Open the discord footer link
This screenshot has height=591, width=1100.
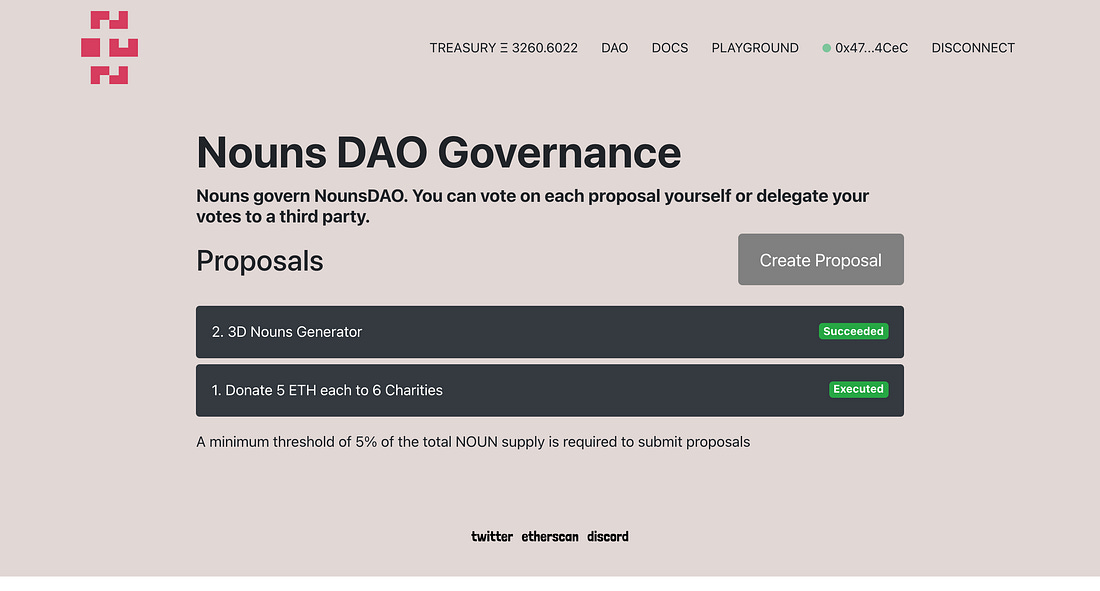(608, 537)
